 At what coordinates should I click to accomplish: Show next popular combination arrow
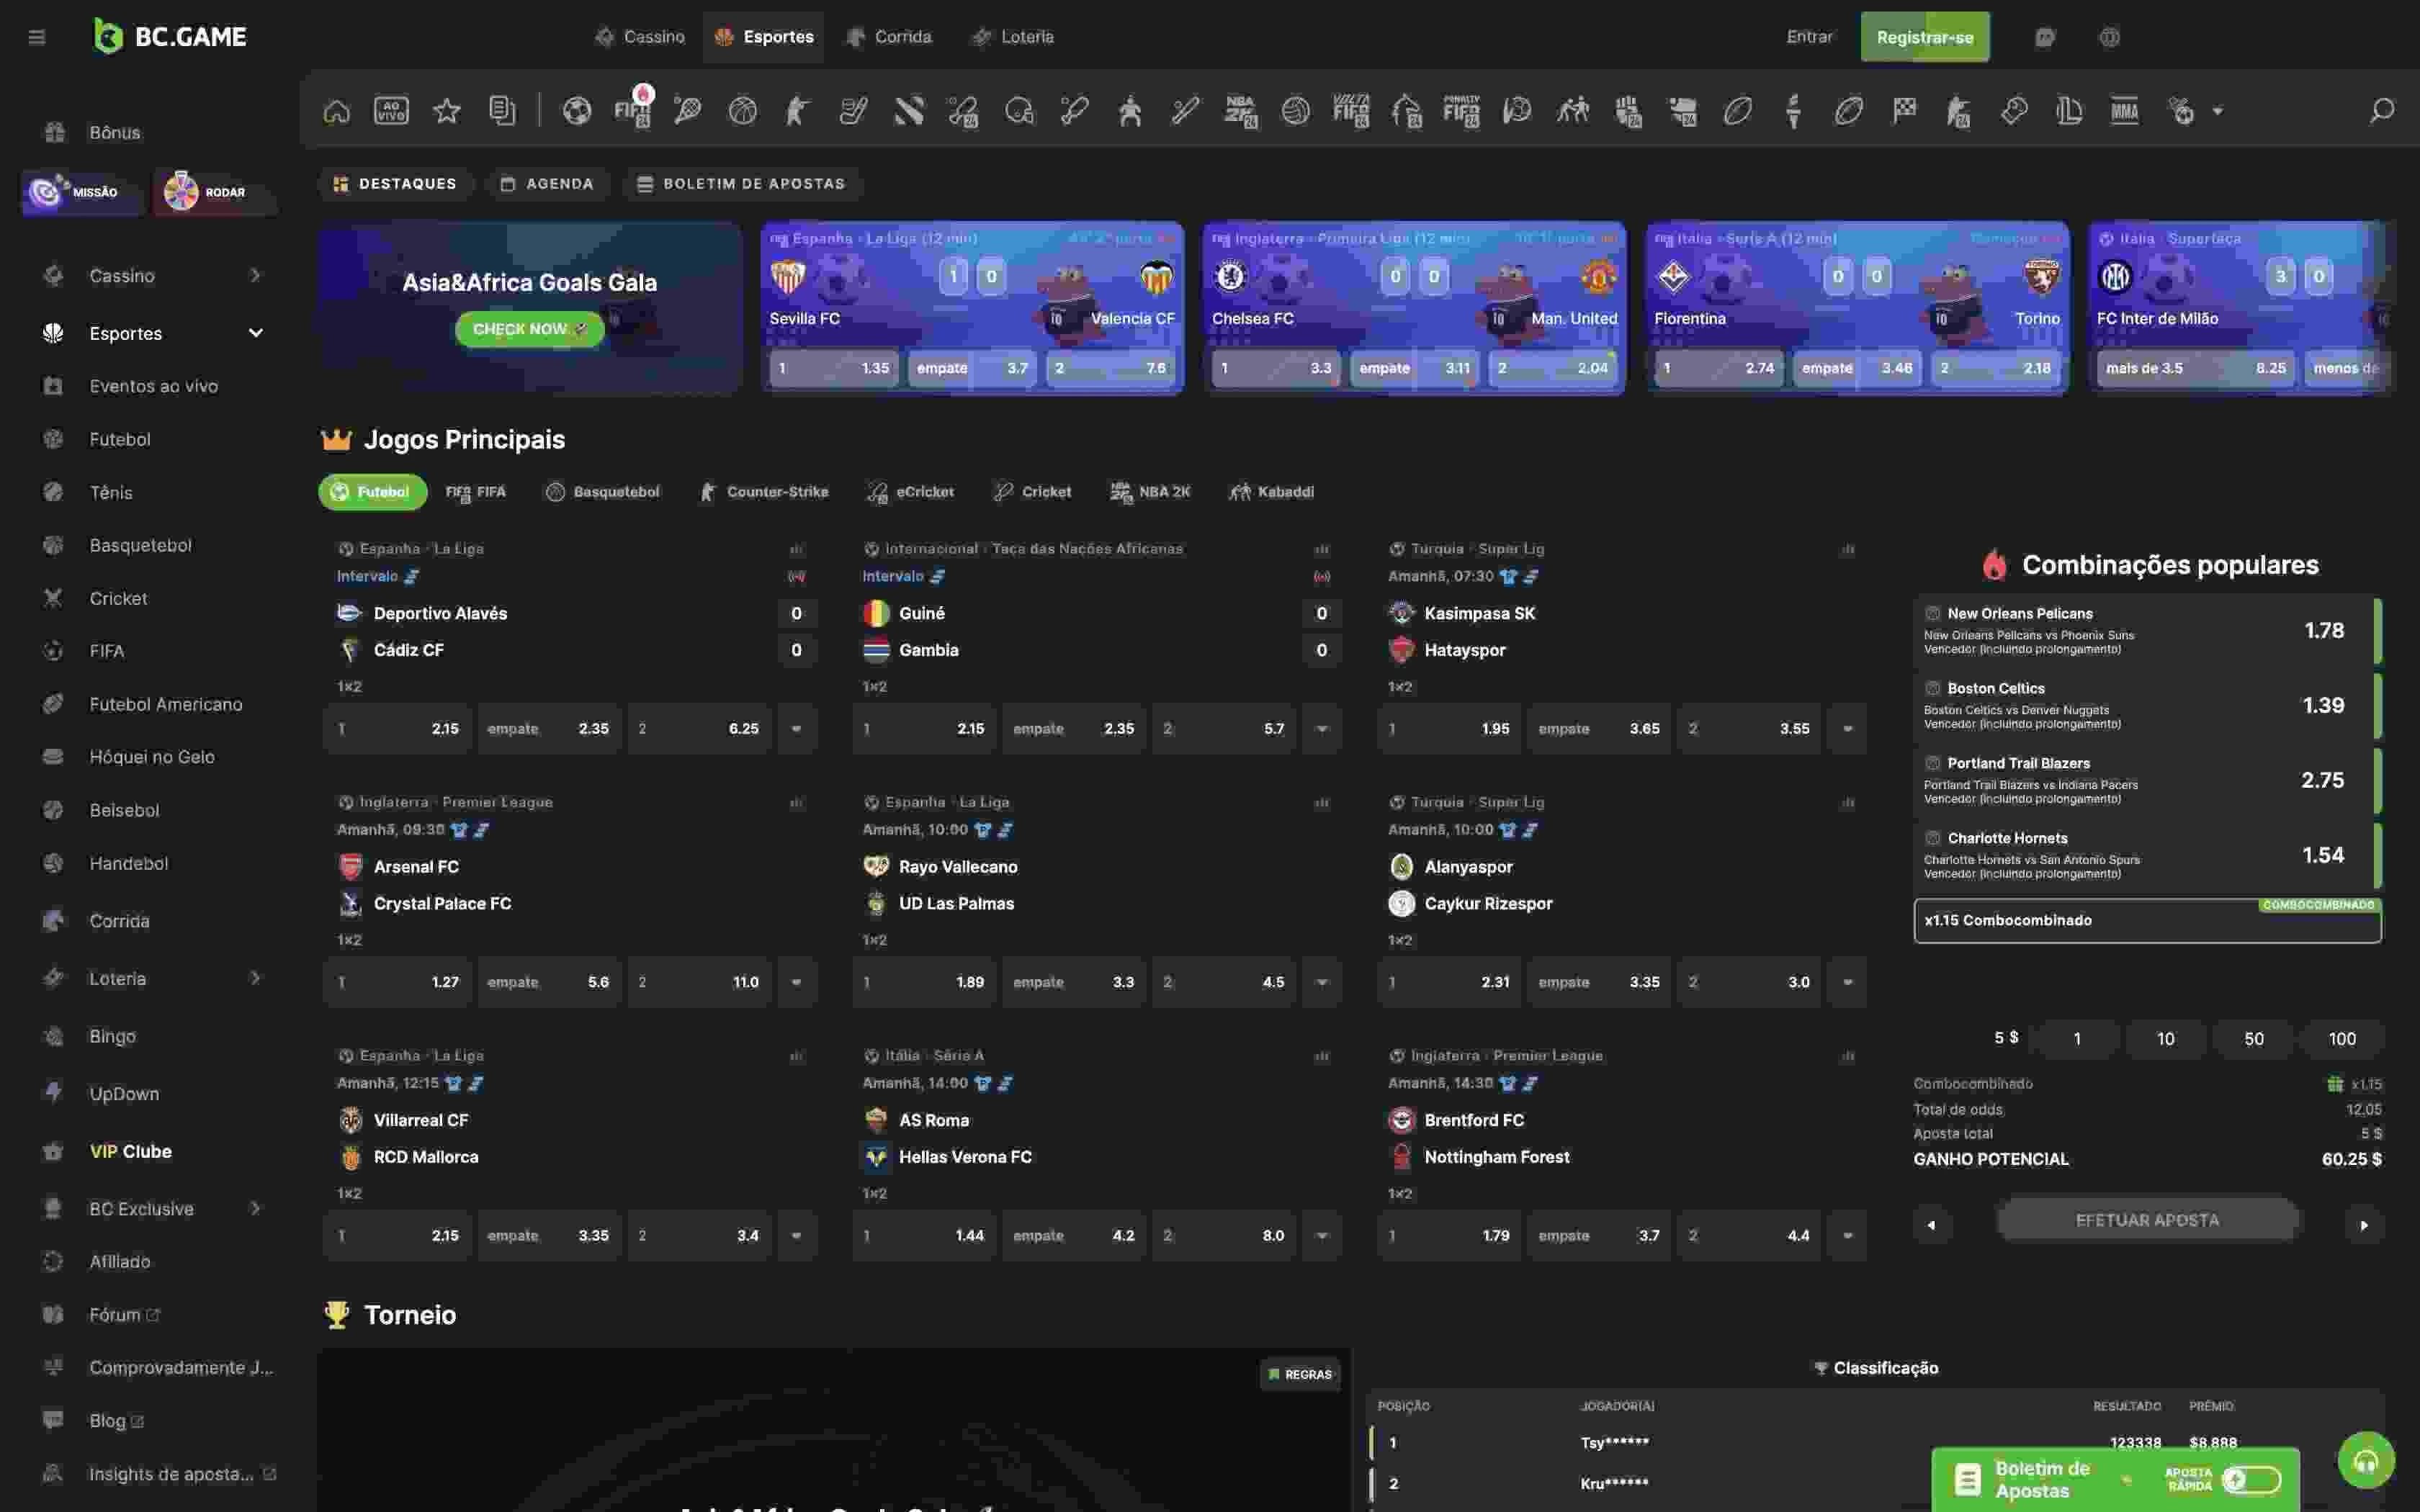tap(2364, 1225)
